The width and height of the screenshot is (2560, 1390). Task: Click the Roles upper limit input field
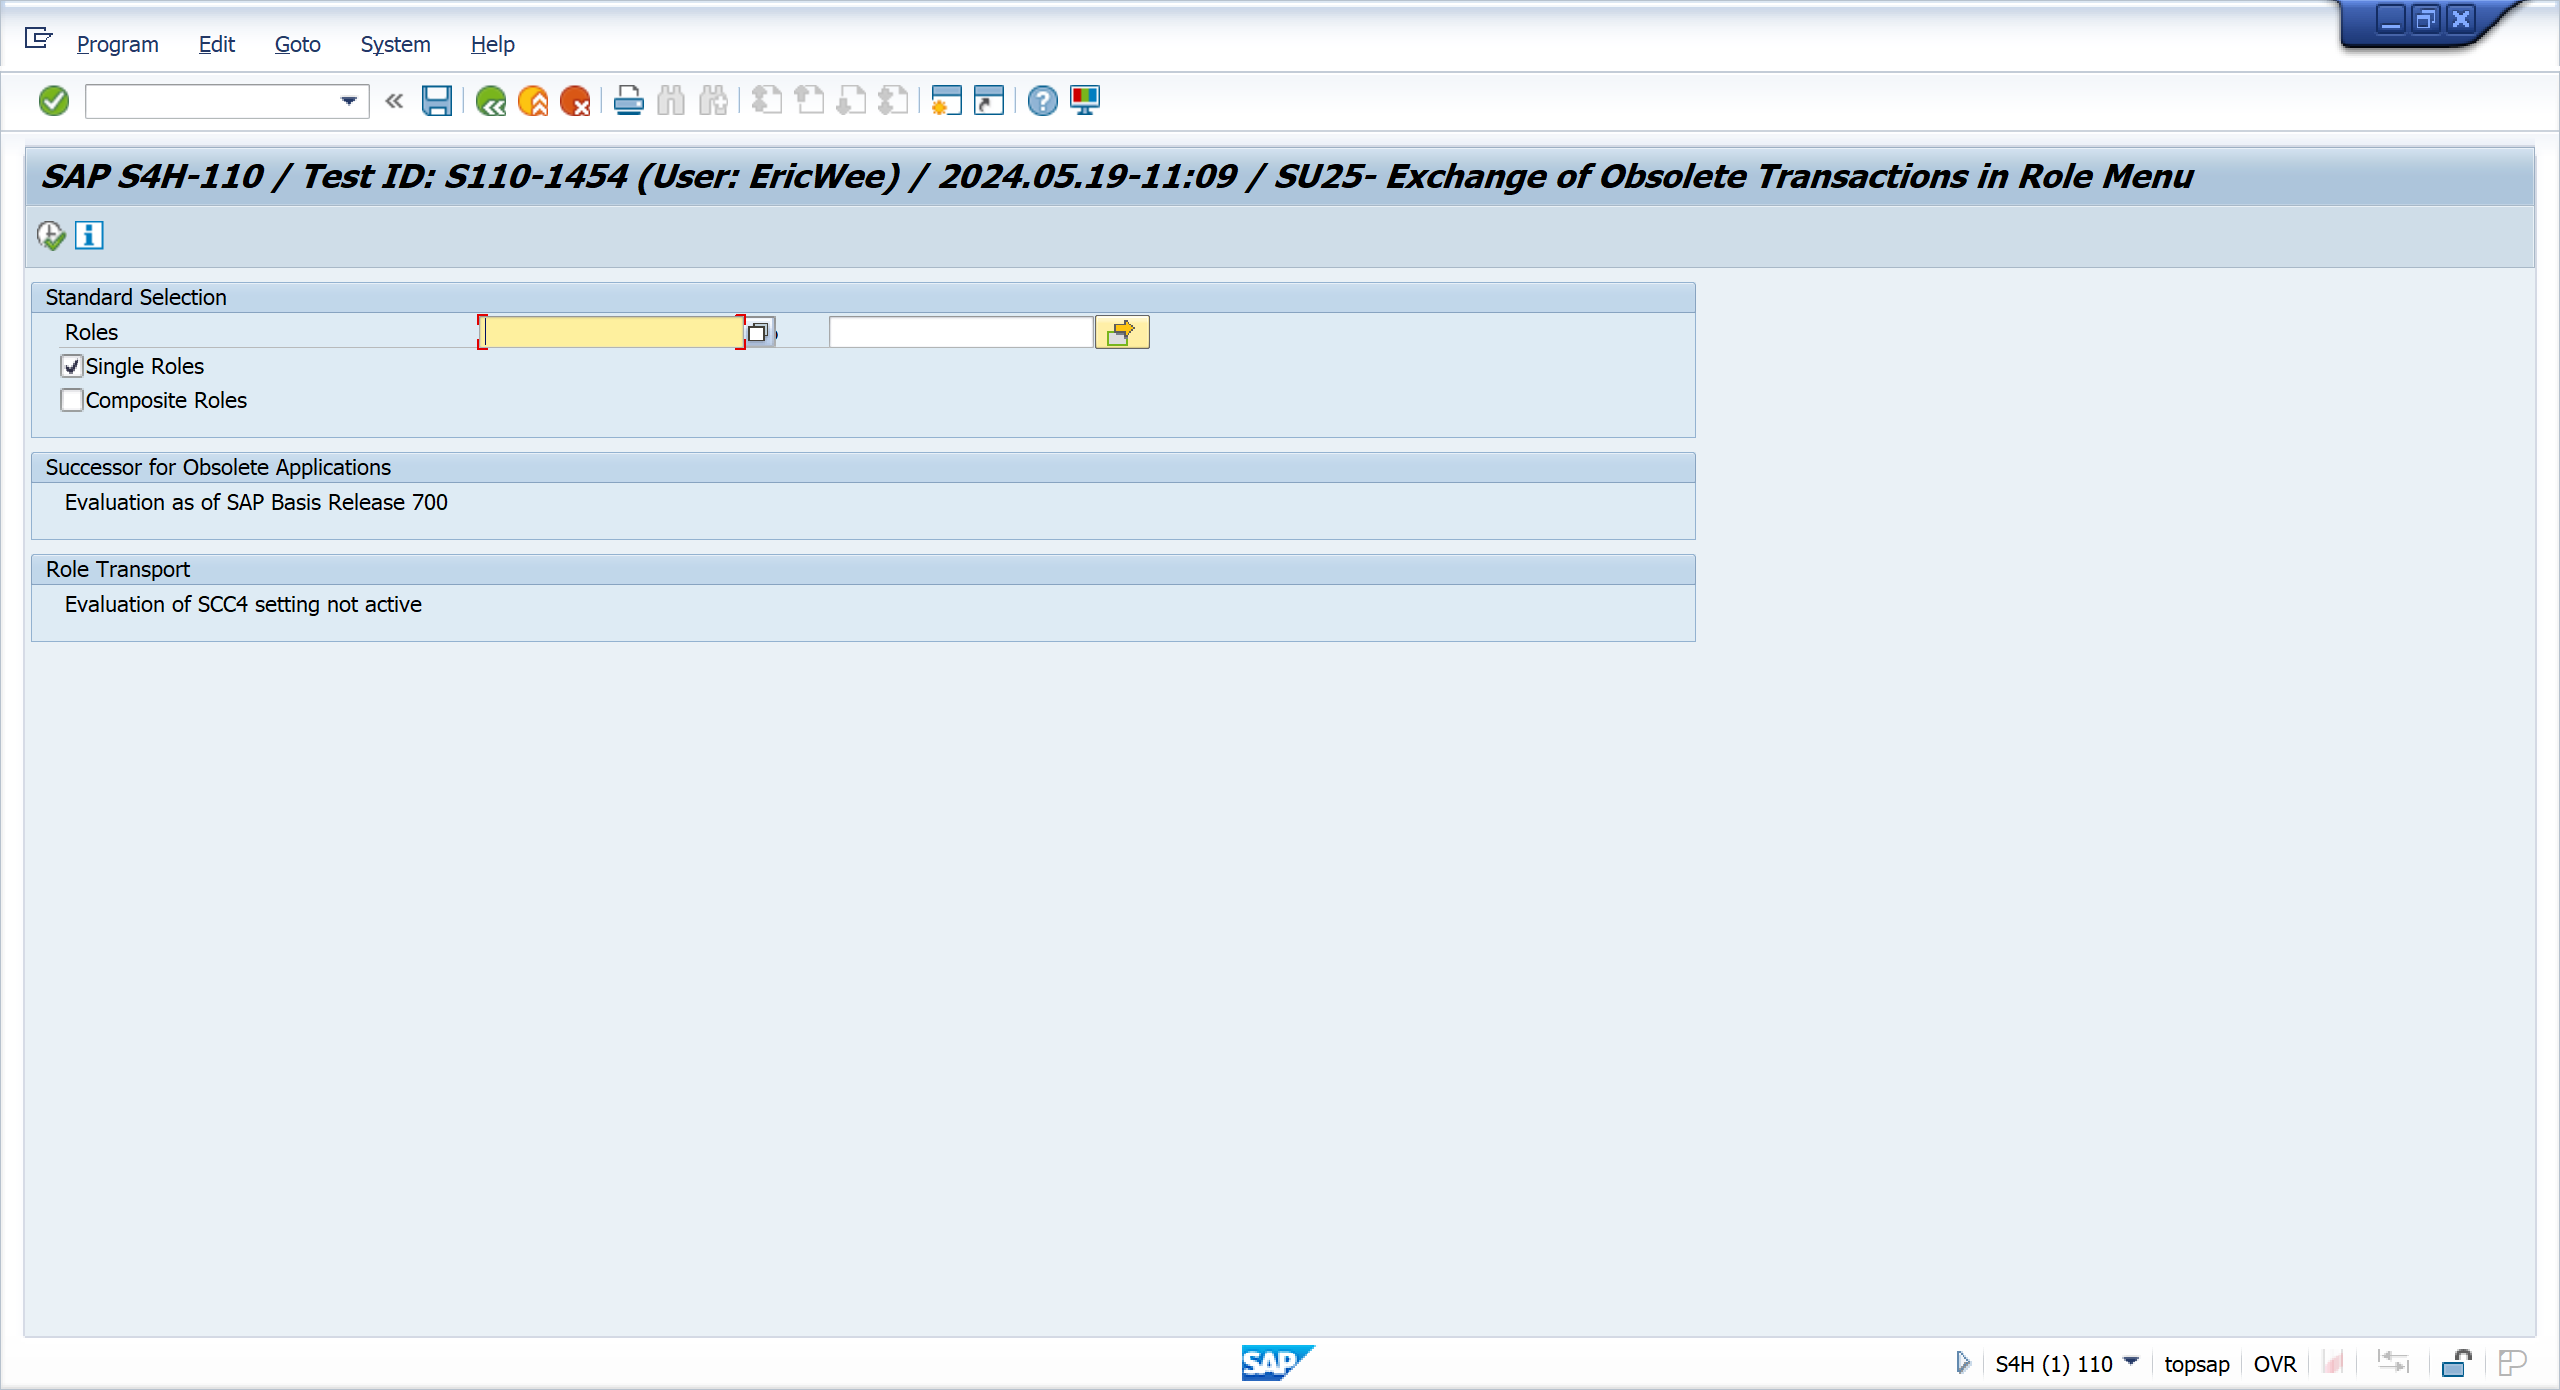[x=960, y=332]
